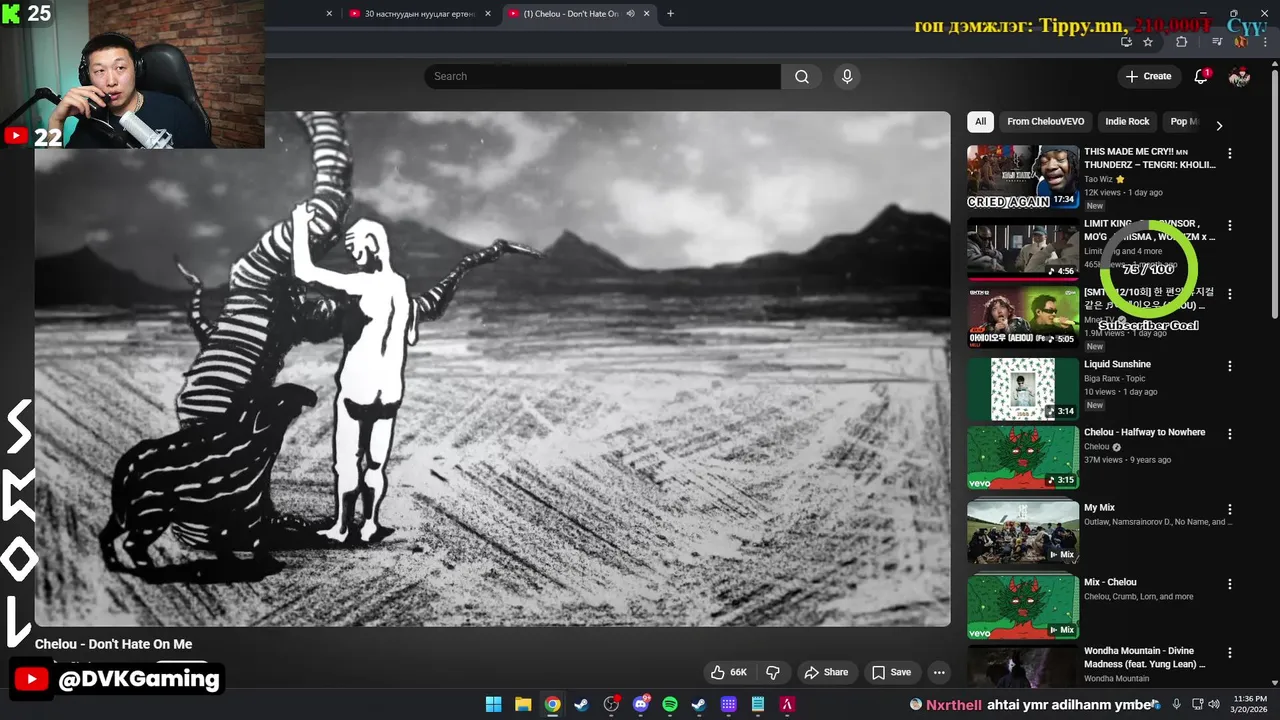This screenshot has height=720, width=1280.
Task: Click the system tray volume icon
Action: click(x=1213, y=704)
